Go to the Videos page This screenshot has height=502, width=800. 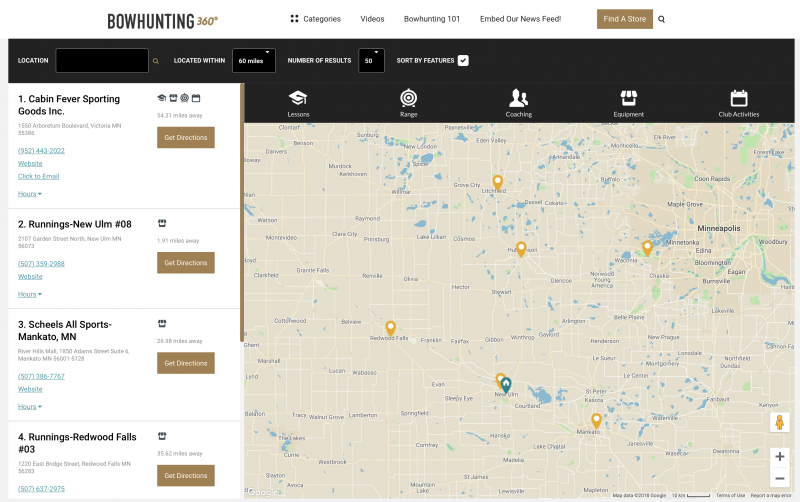tap(372, 19)
